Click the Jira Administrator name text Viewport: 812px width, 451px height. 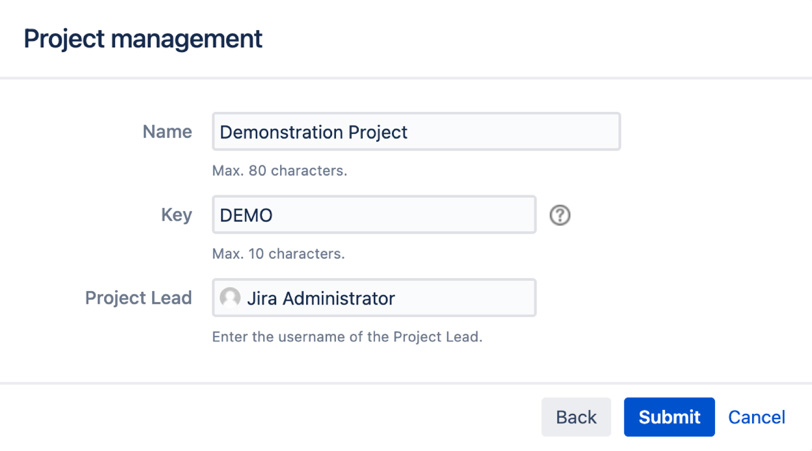click(321, 298)
